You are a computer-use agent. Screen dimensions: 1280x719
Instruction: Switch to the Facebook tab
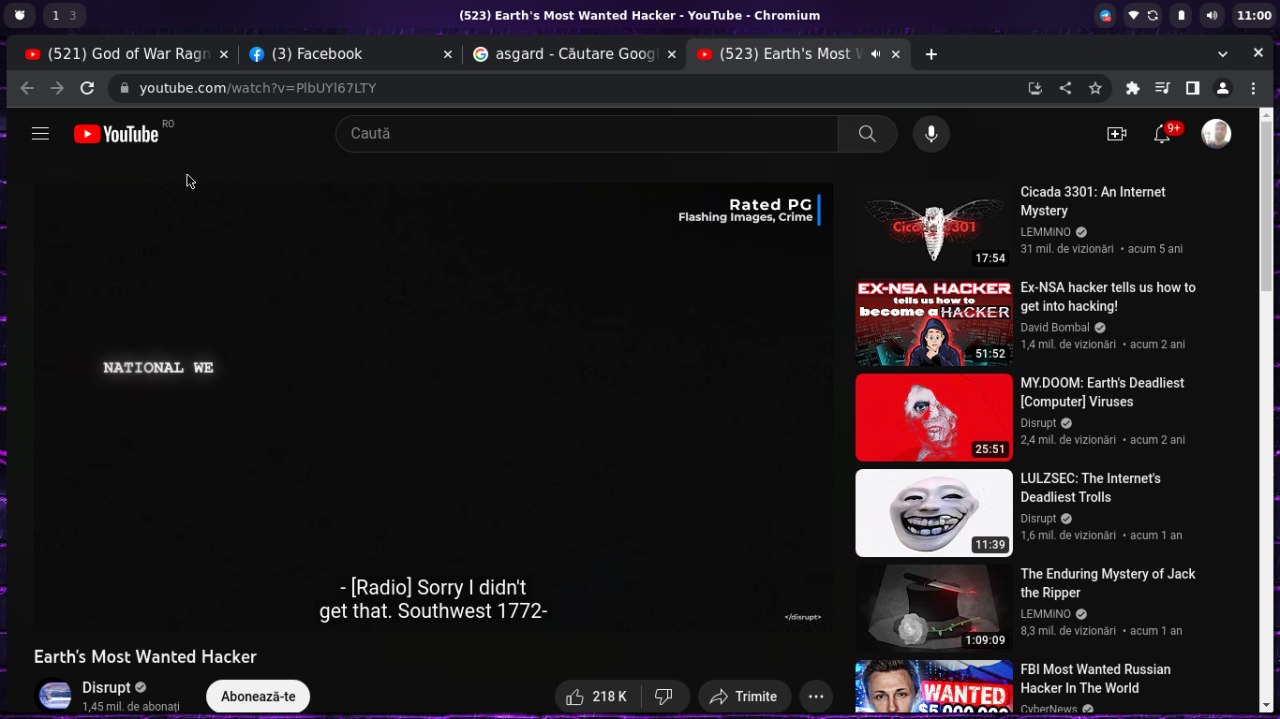tap(349, 54)
